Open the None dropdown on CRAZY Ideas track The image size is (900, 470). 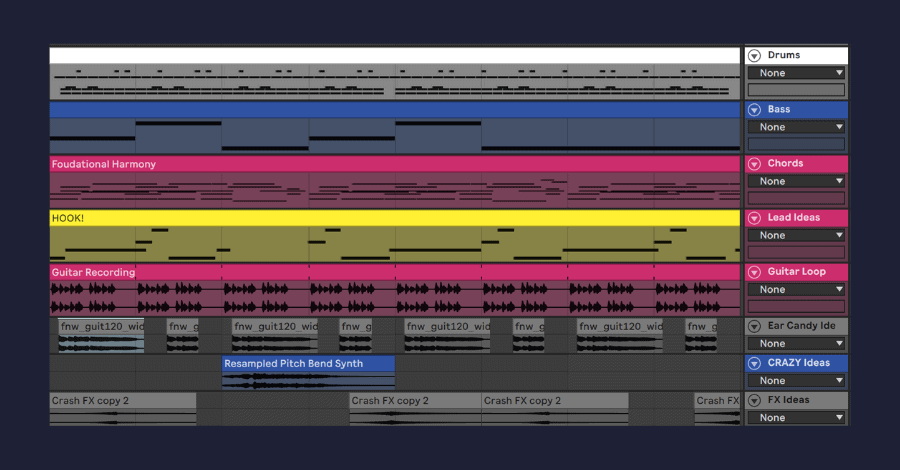coord(796,380)
